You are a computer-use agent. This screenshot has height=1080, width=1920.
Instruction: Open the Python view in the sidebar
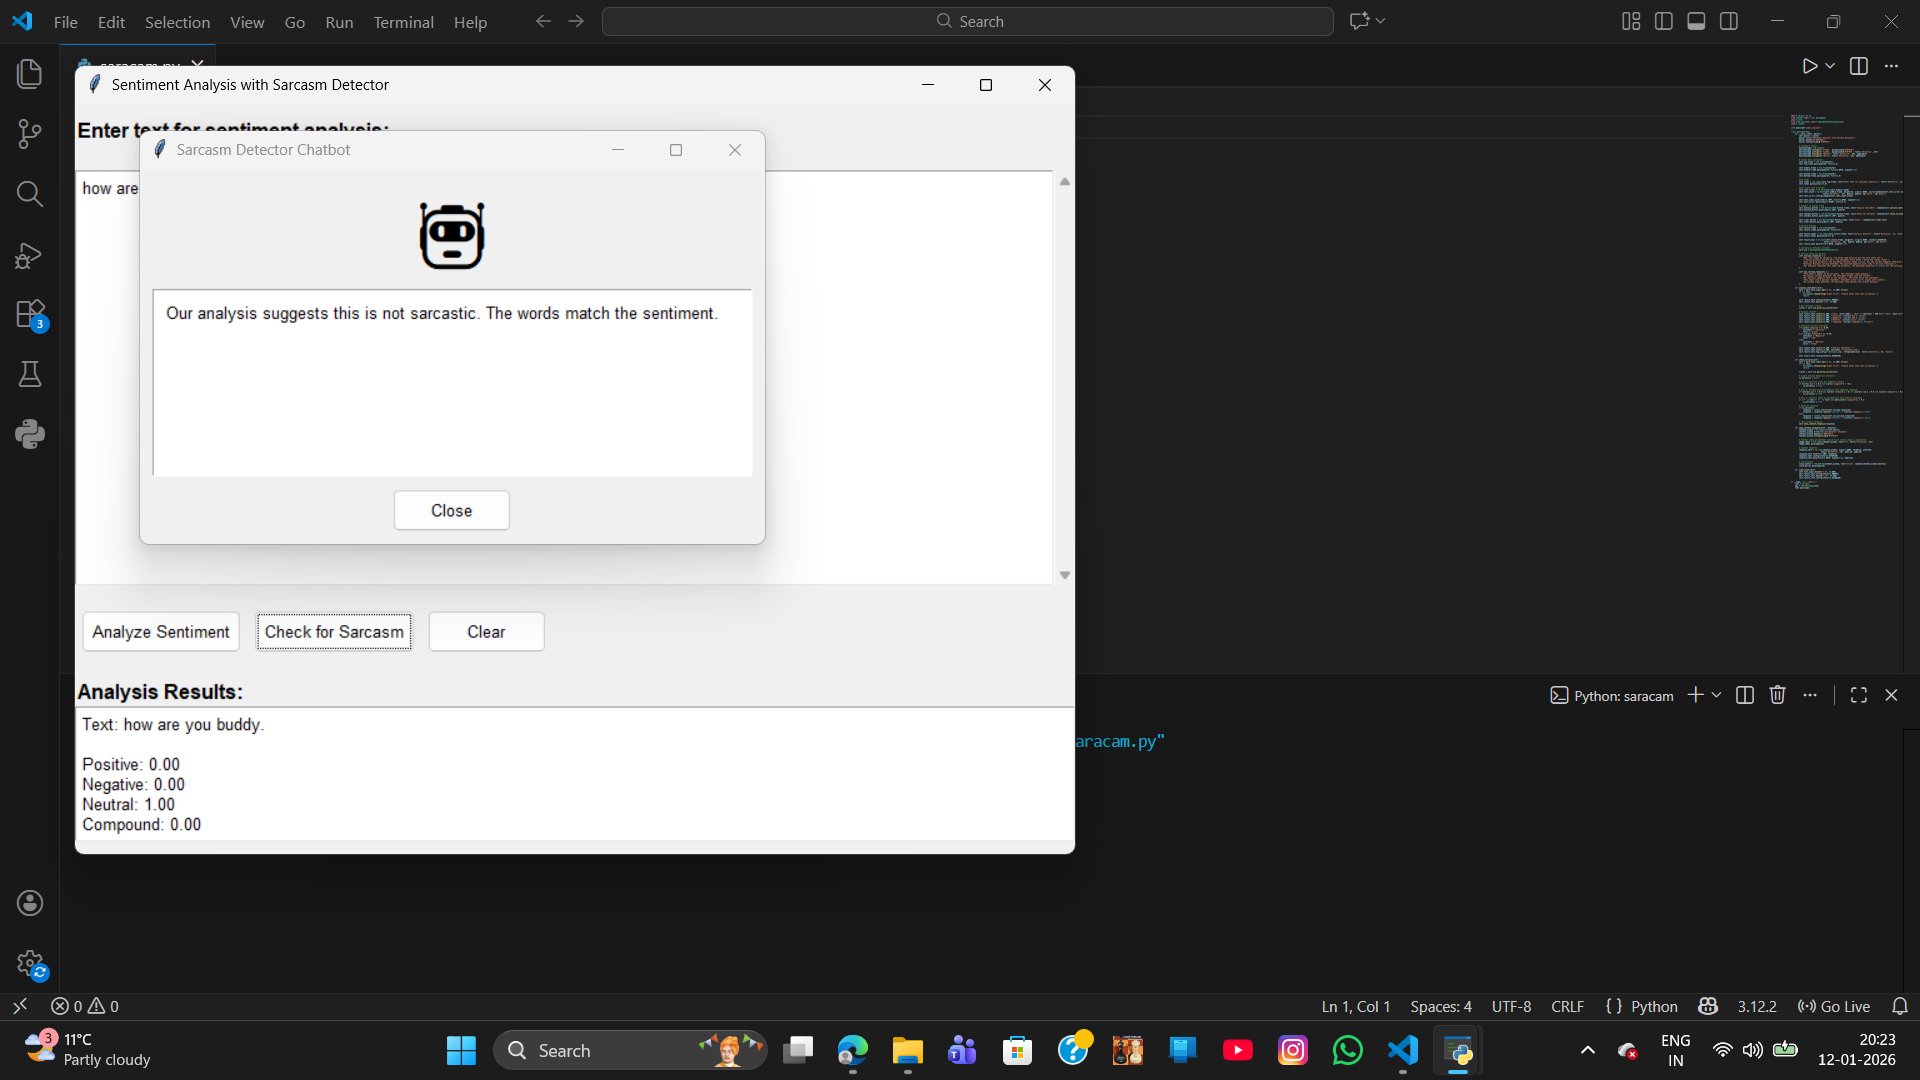click(x=29, y=433)
